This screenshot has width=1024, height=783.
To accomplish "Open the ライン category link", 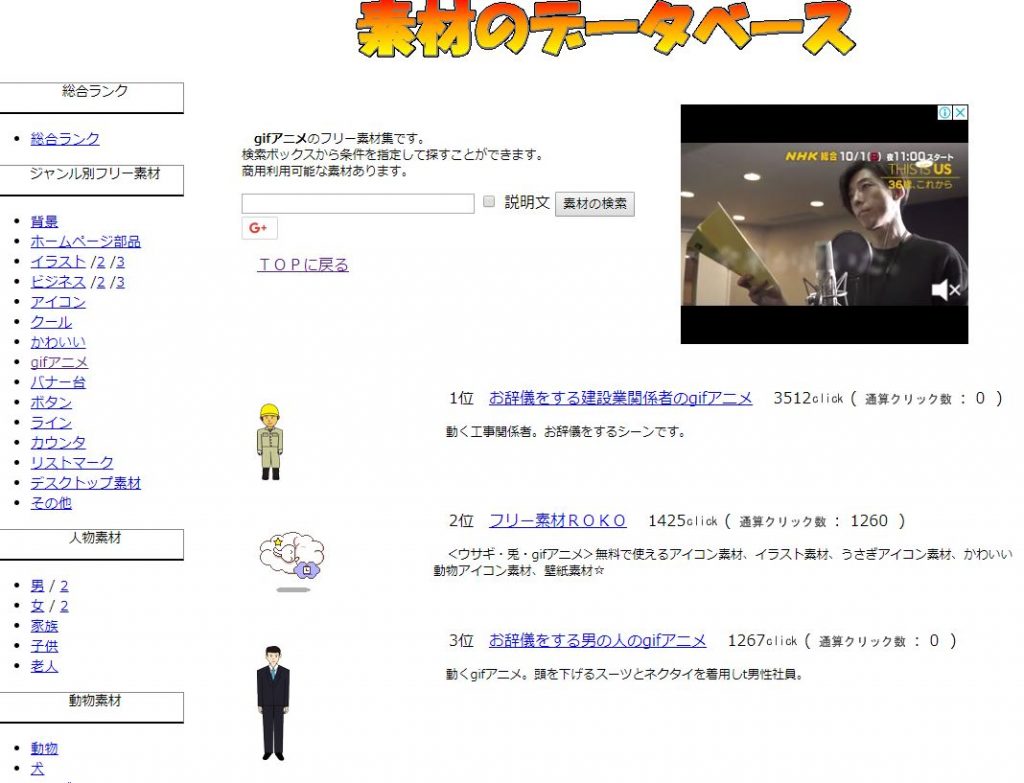I will pos(51,423).
